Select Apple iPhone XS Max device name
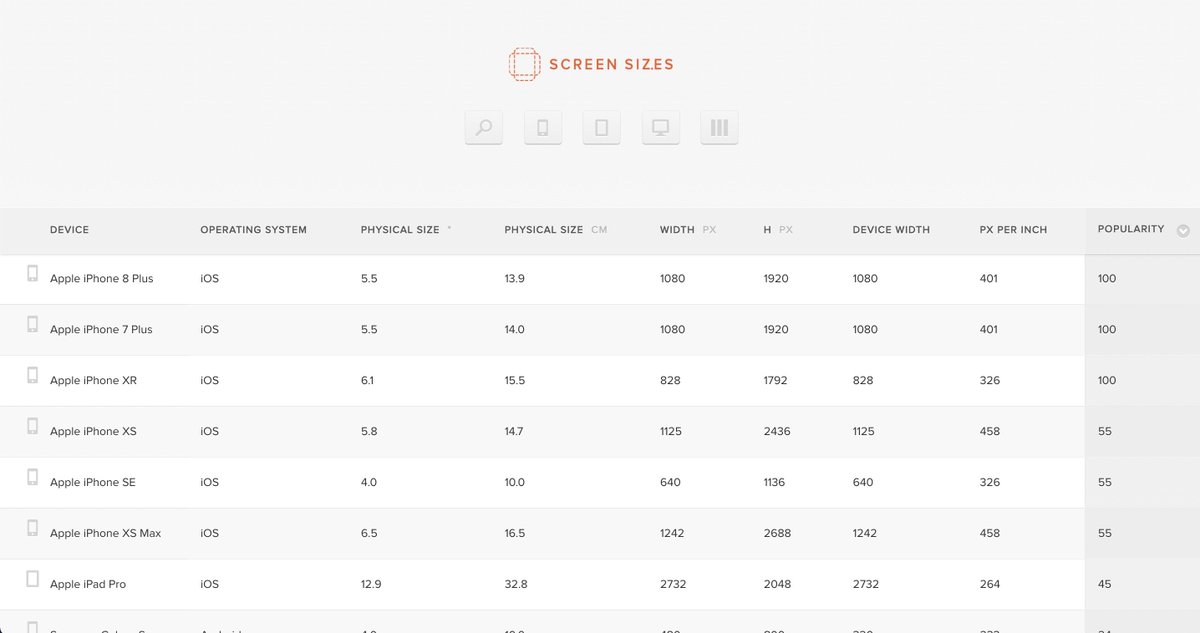 coord(105,534)
